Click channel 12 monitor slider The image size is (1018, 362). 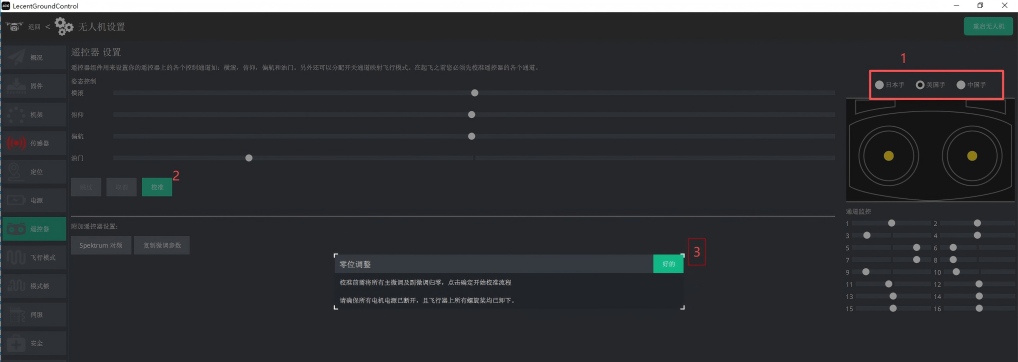coord(979,284)
